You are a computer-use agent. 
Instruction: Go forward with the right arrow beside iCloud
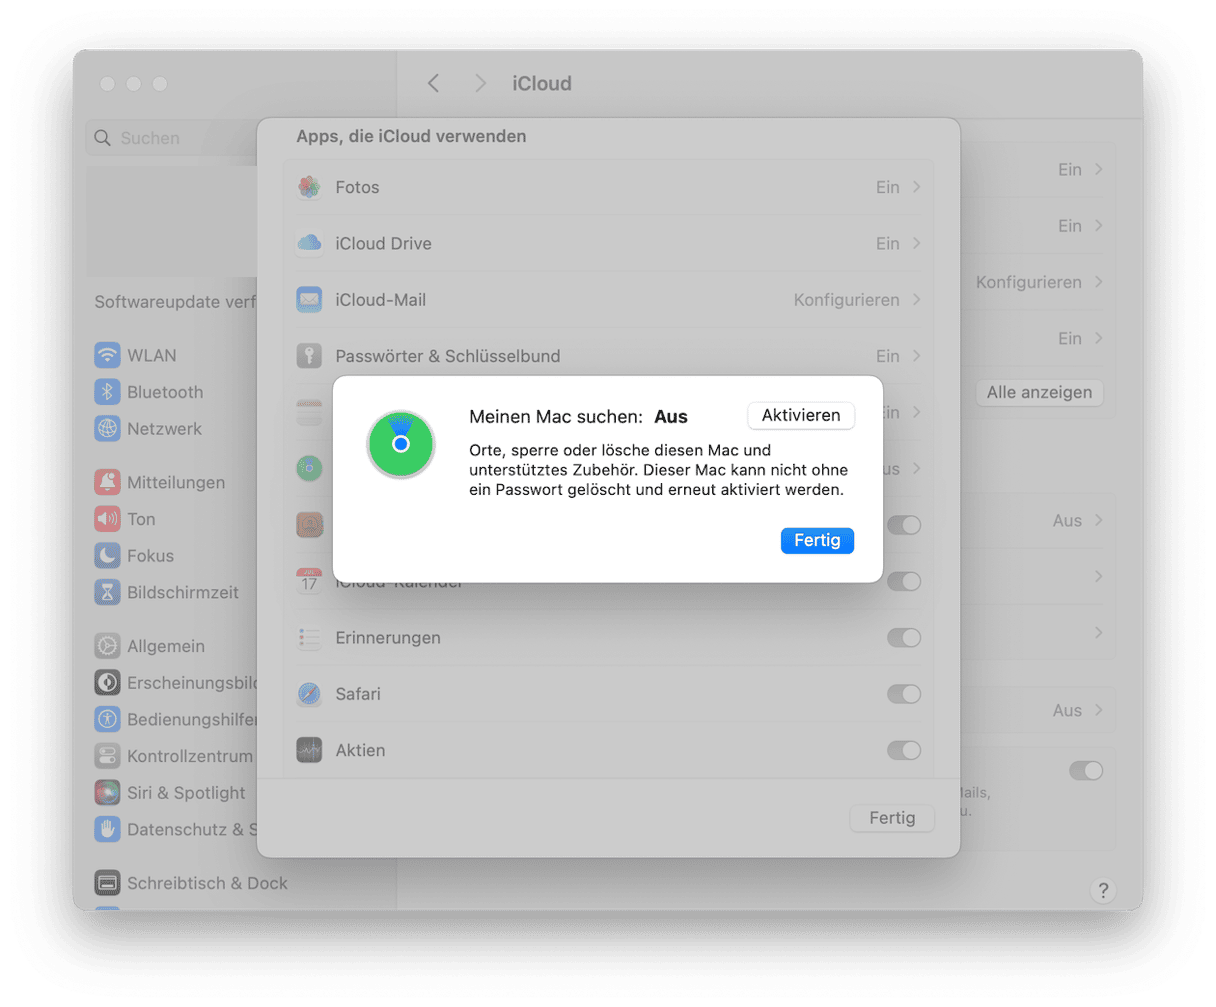coord(481,83)
